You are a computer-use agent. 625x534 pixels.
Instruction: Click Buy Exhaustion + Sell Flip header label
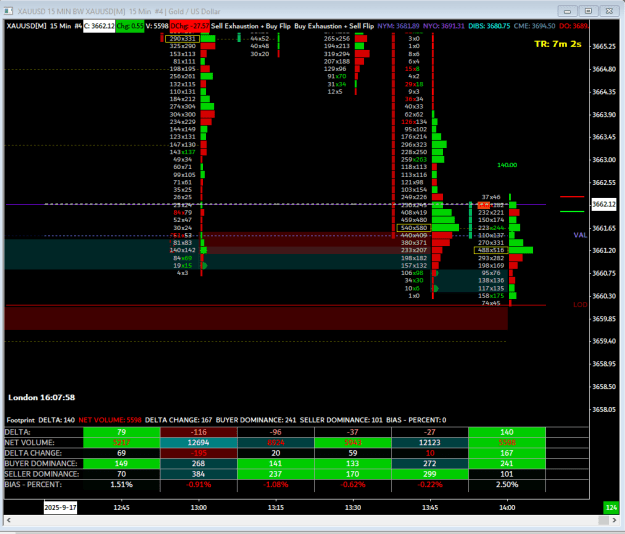coord(334,26)
